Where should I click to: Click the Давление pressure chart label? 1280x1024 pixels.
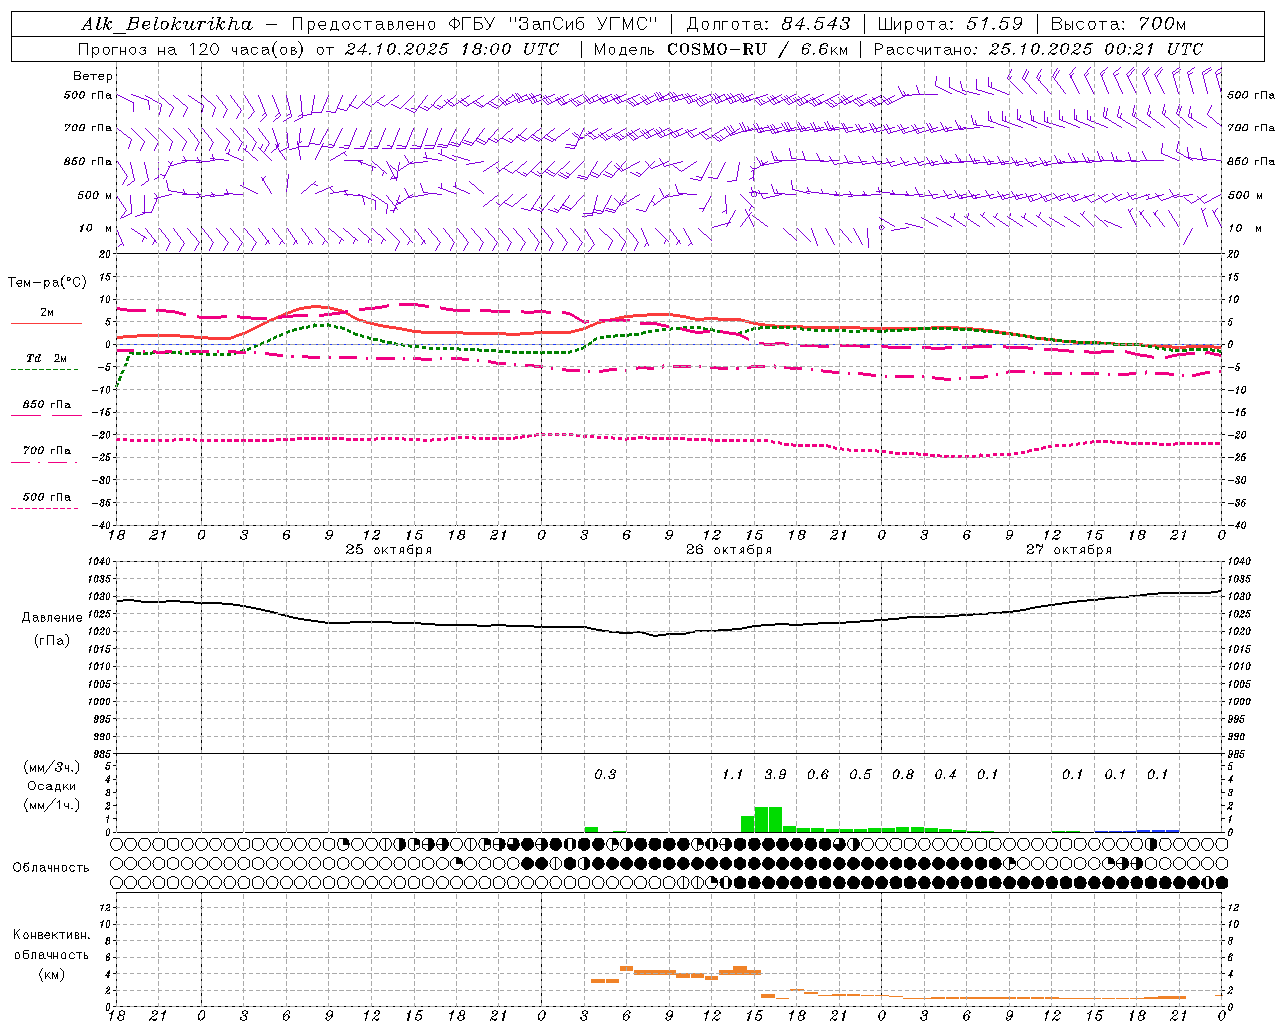coord(52,618)
